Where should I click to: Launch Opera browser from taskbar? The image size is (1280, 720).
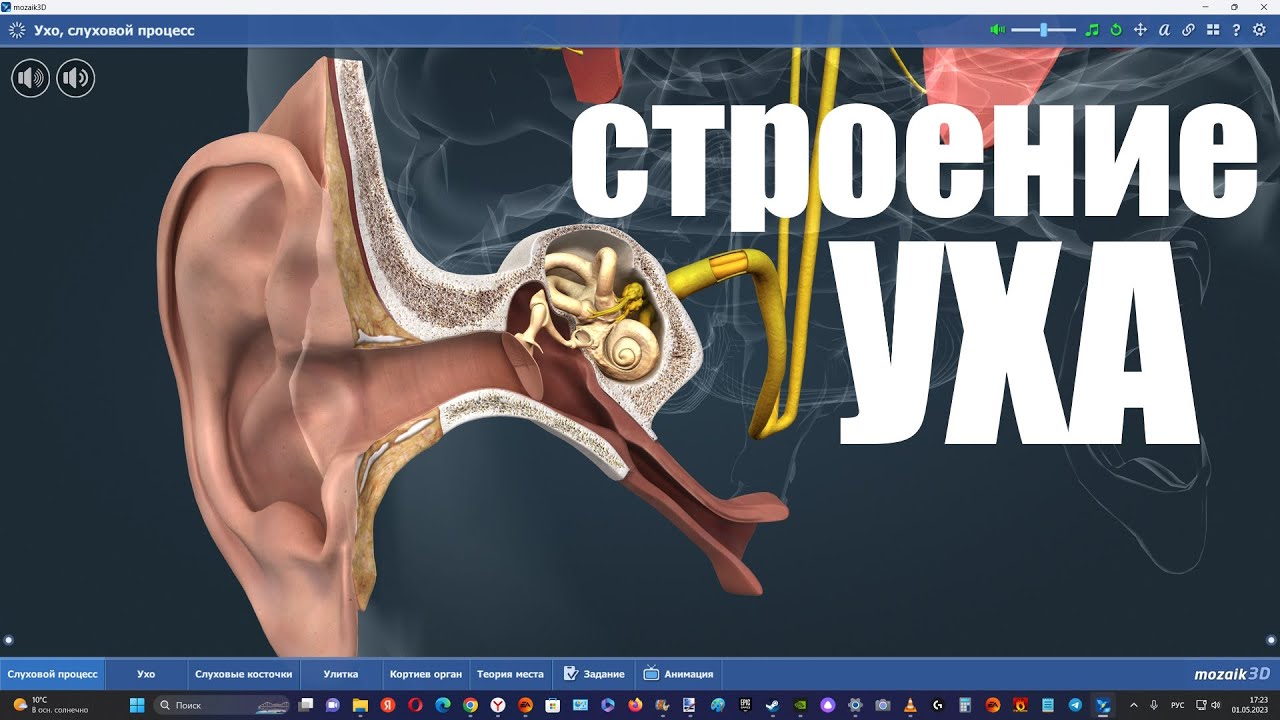pyautogui.click(x=415, y=705)
